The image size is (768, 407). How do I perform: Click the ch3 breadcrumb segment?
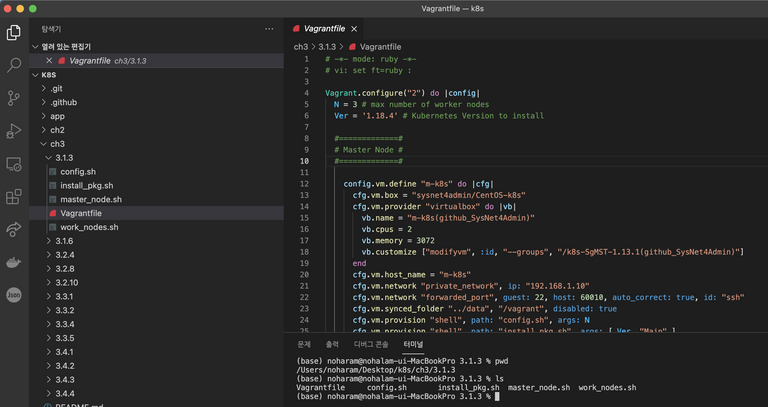pyautogui.click(x=301, y=47)
